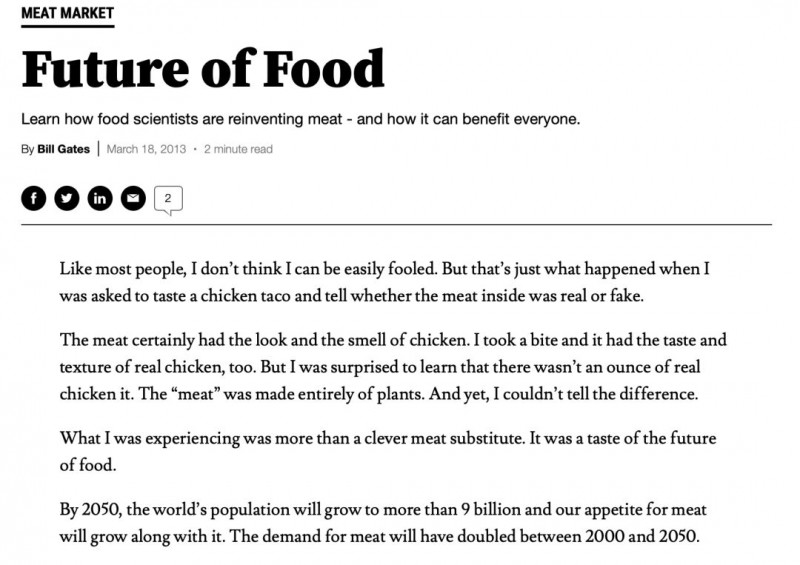Click the 2 minute read label
Screen dimensions: 800x565
coord(238,150)
